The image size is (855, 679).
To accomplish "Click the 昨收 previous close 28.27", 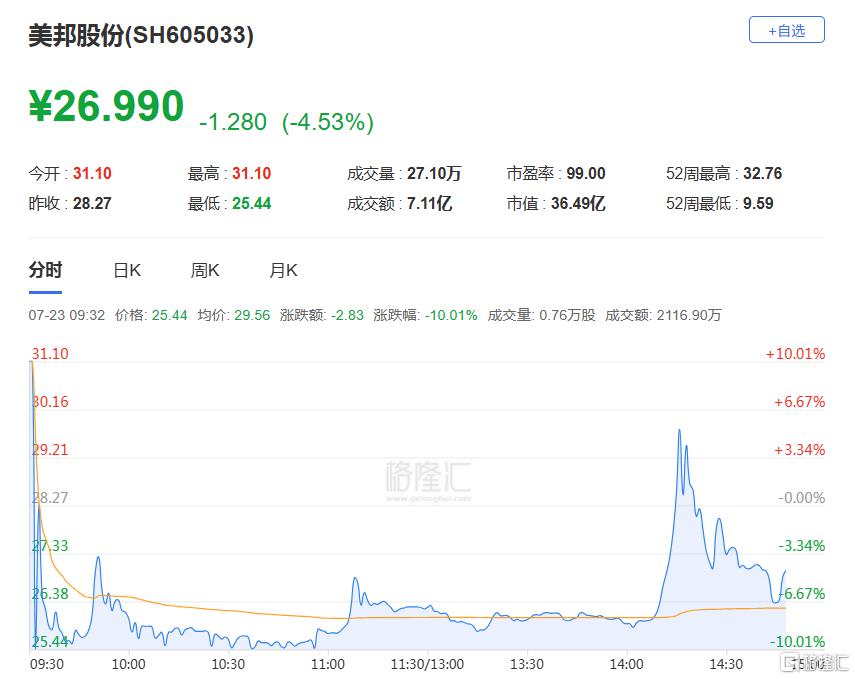I will tap(92, 203).
